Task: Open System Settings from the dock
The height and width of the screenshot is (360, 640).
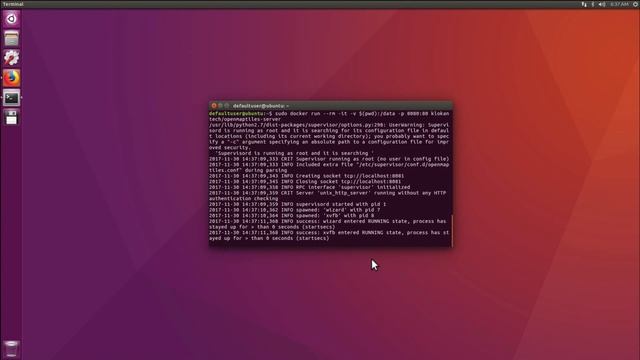Action: click(11, 58)
